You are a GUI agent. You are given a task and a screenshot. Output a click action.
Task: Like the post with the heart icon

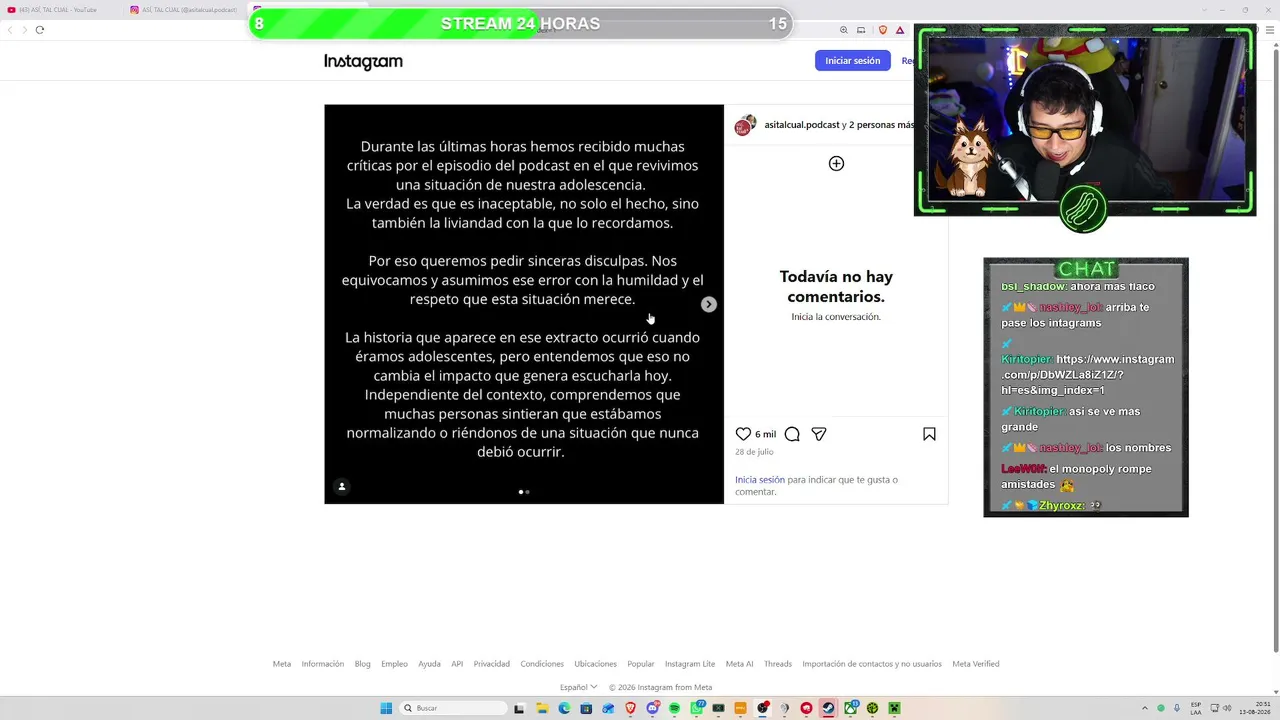[743, 434]
